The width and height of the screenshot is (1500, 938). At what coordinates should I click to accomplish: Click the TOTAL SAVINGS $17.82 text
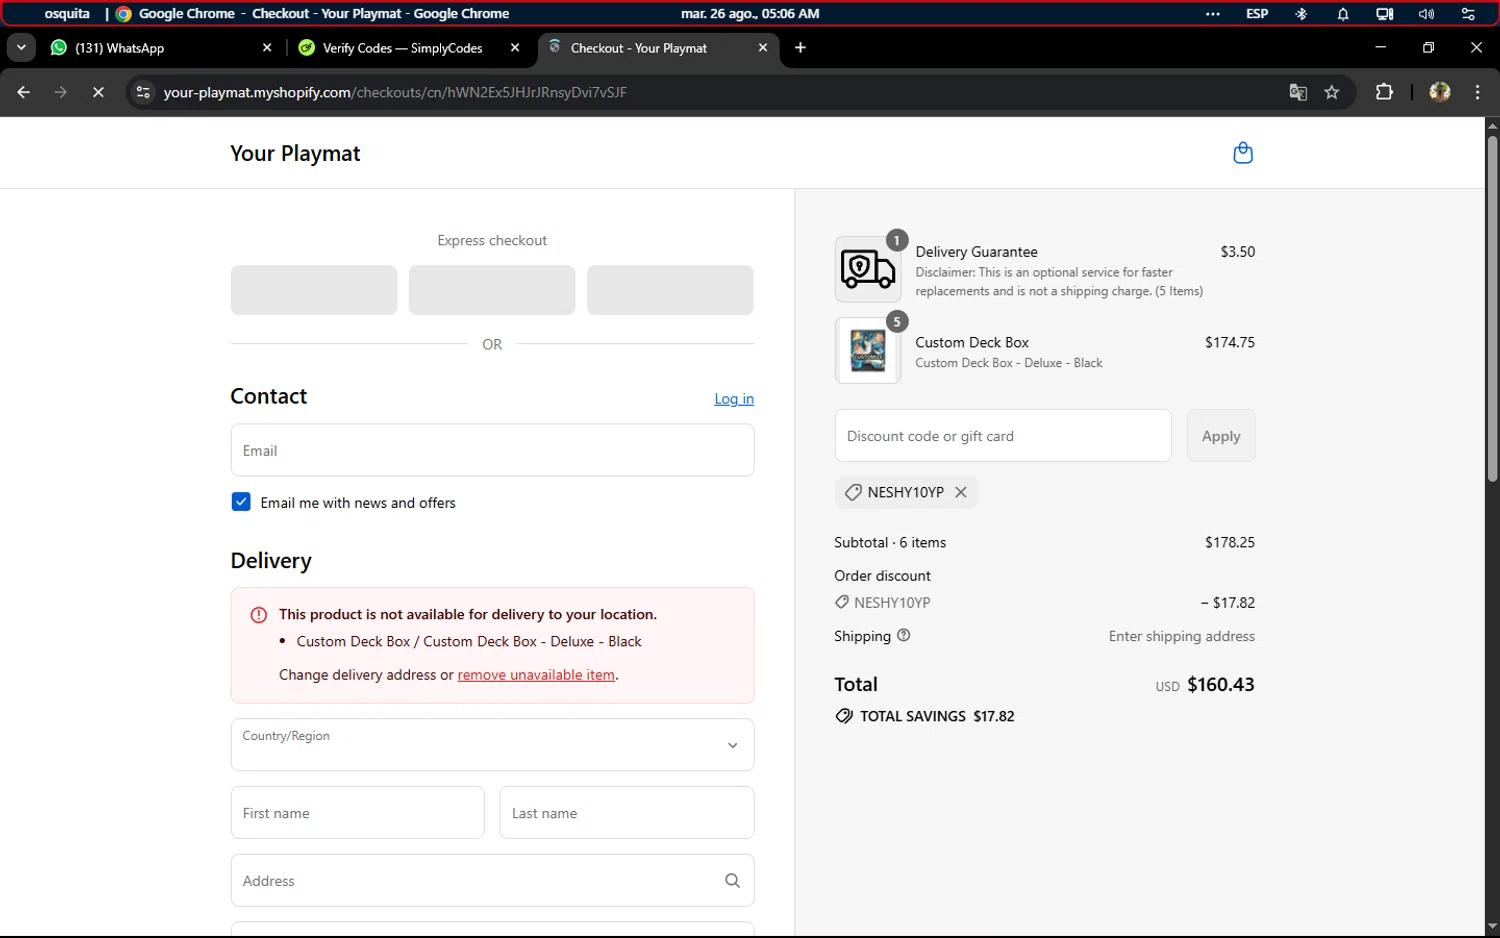tap(937, 716)
